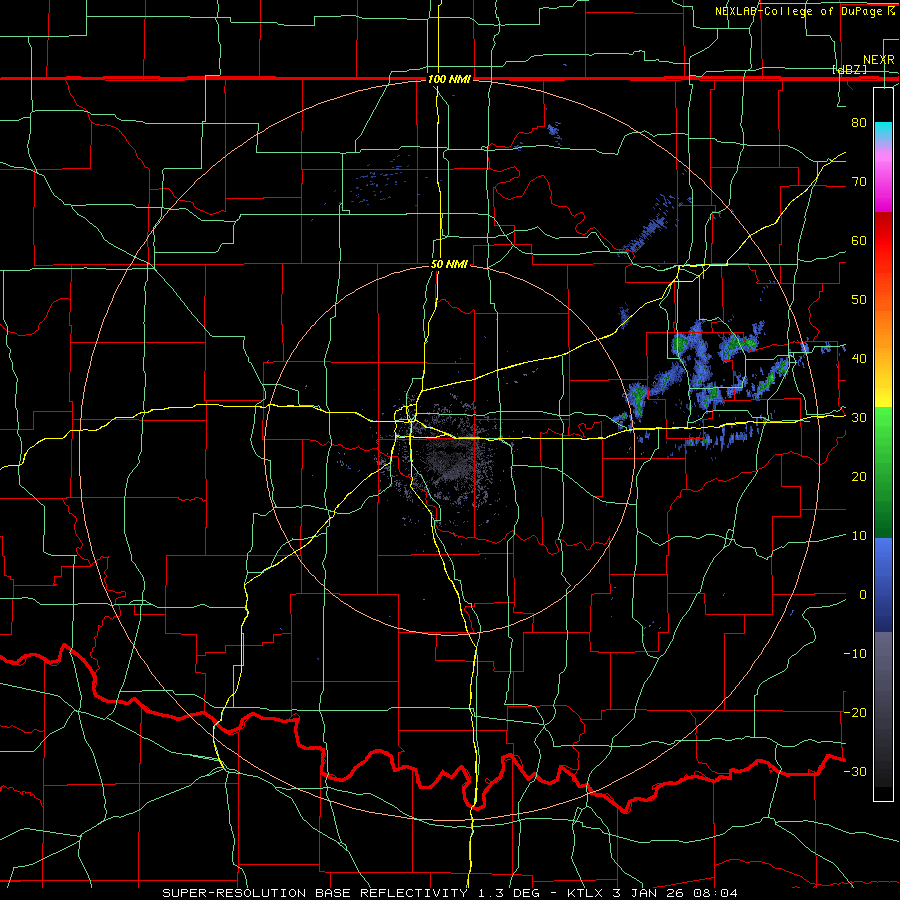Click the KTLX timestamp 3 JAN 26 08:04

pyautogui.click(x=652, y=893)
